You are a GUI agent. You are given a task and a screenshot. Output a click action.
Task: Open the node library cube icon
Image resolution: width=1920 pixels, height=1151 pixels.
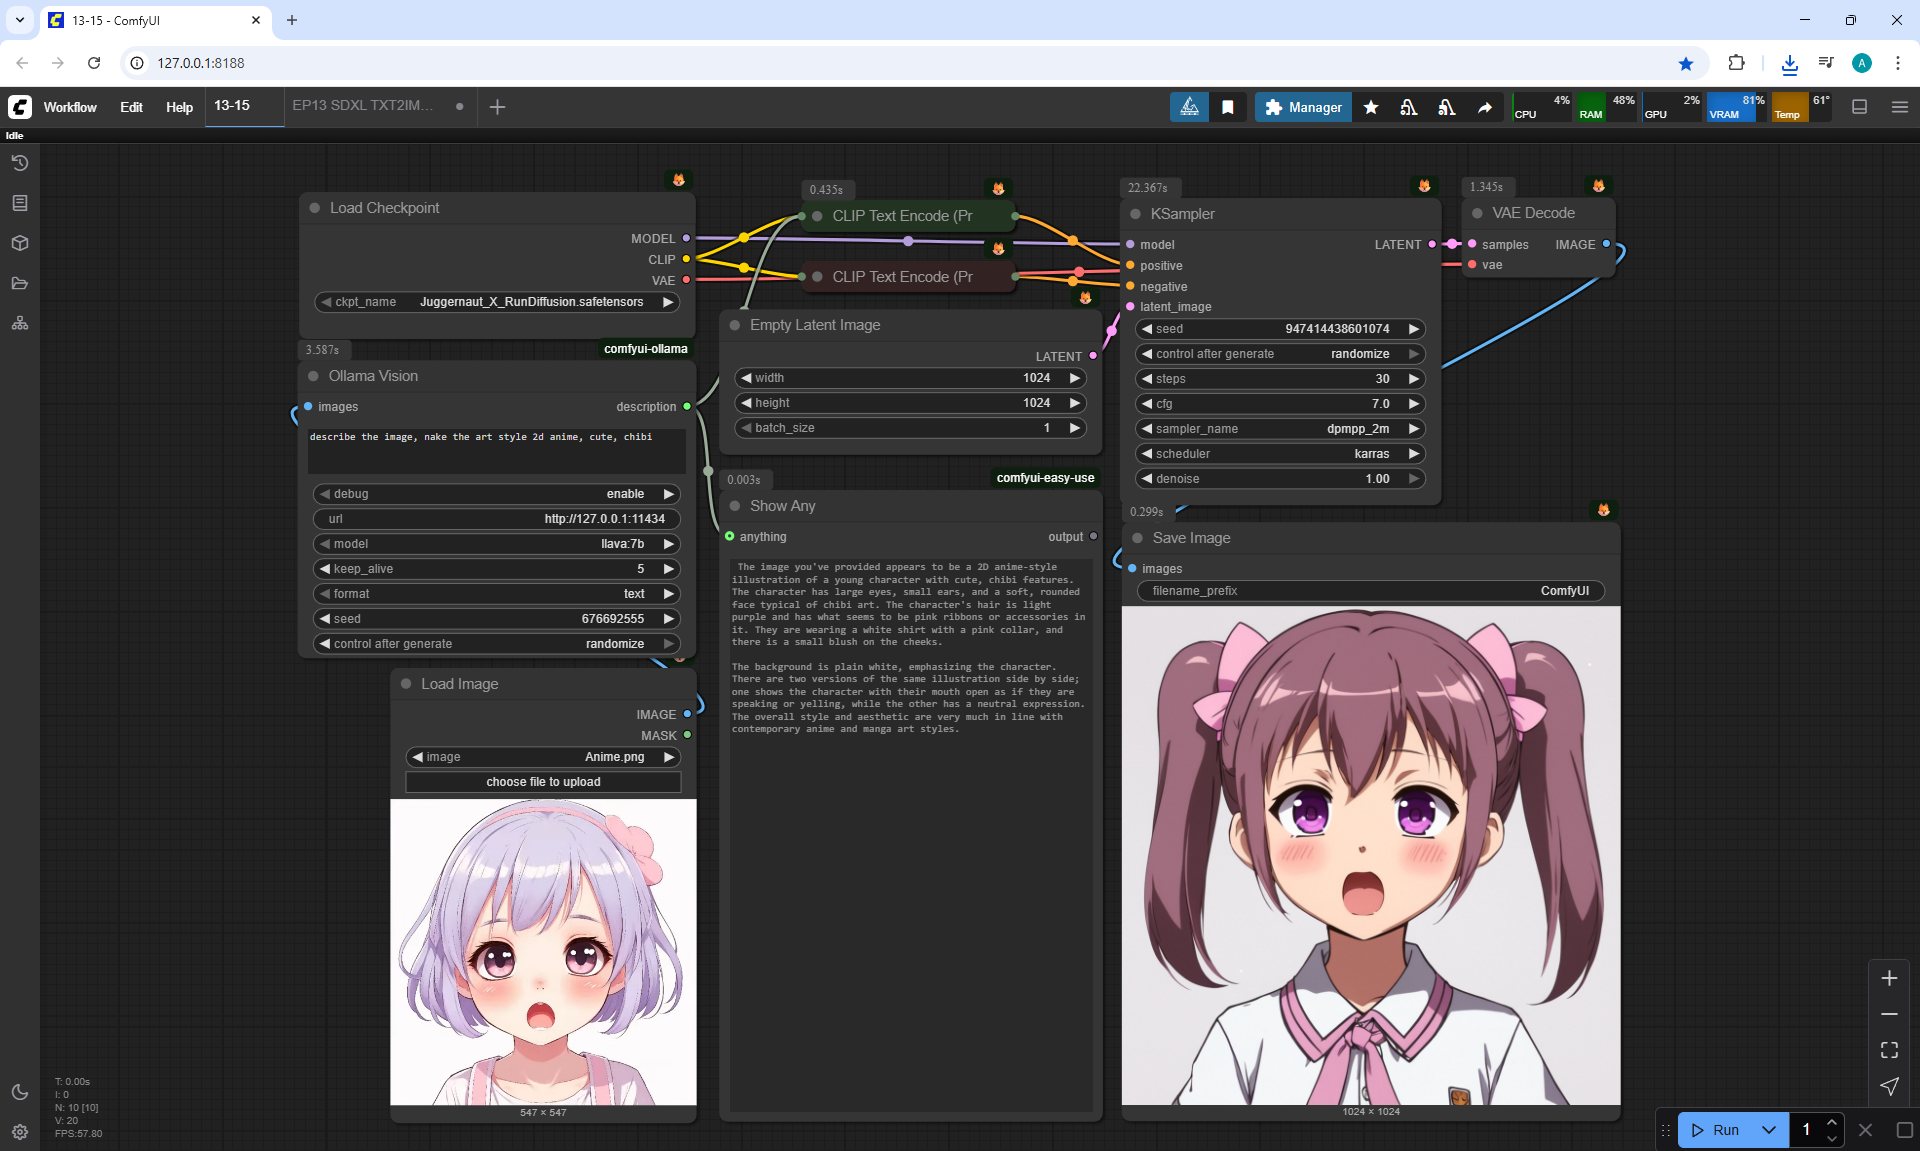(20, 243)
